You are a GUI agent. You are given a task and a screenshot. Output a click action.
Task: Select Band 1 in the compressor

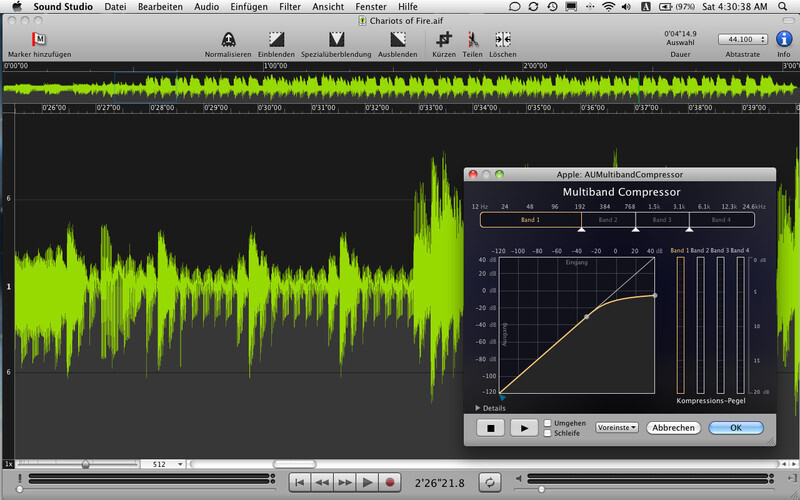click(x=531, y=220)
